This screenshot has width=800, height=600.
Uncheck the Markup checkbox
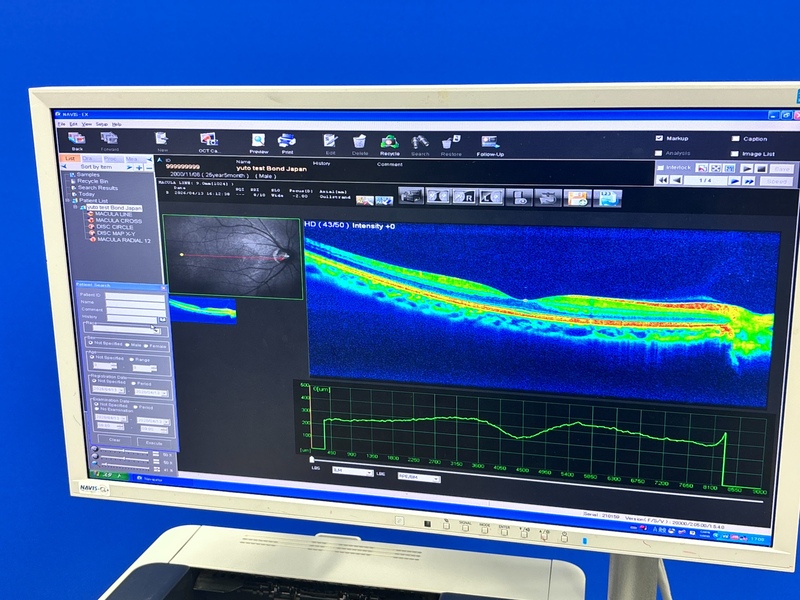[658, 138]
